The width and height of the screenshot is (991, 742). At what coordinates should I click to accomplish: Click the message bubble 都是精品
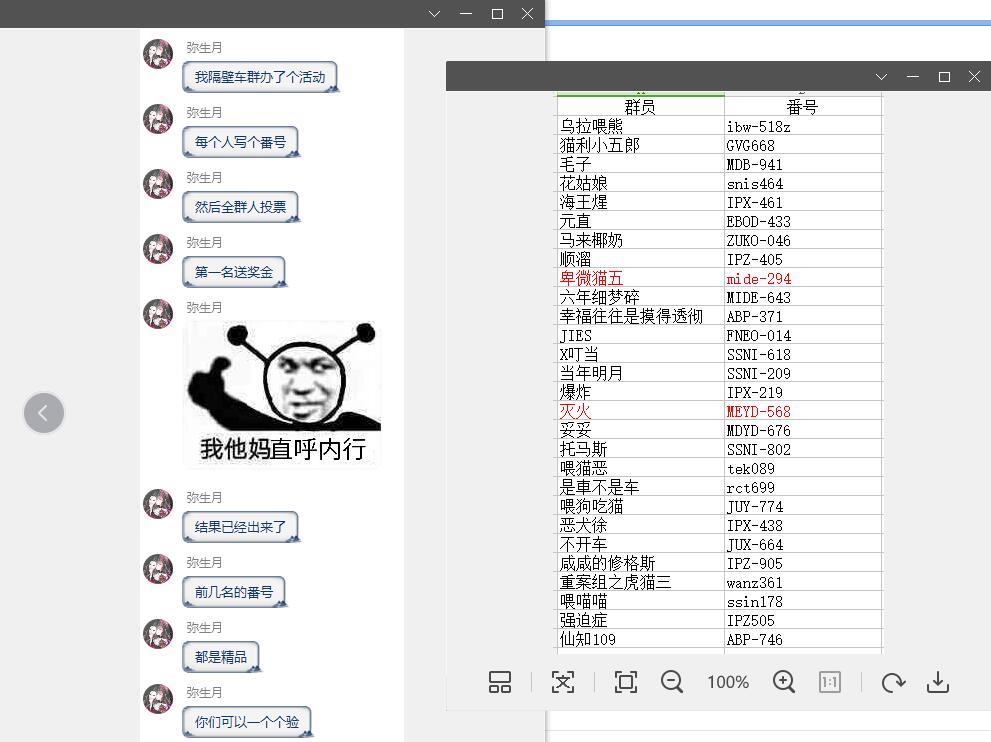point(221,657)
